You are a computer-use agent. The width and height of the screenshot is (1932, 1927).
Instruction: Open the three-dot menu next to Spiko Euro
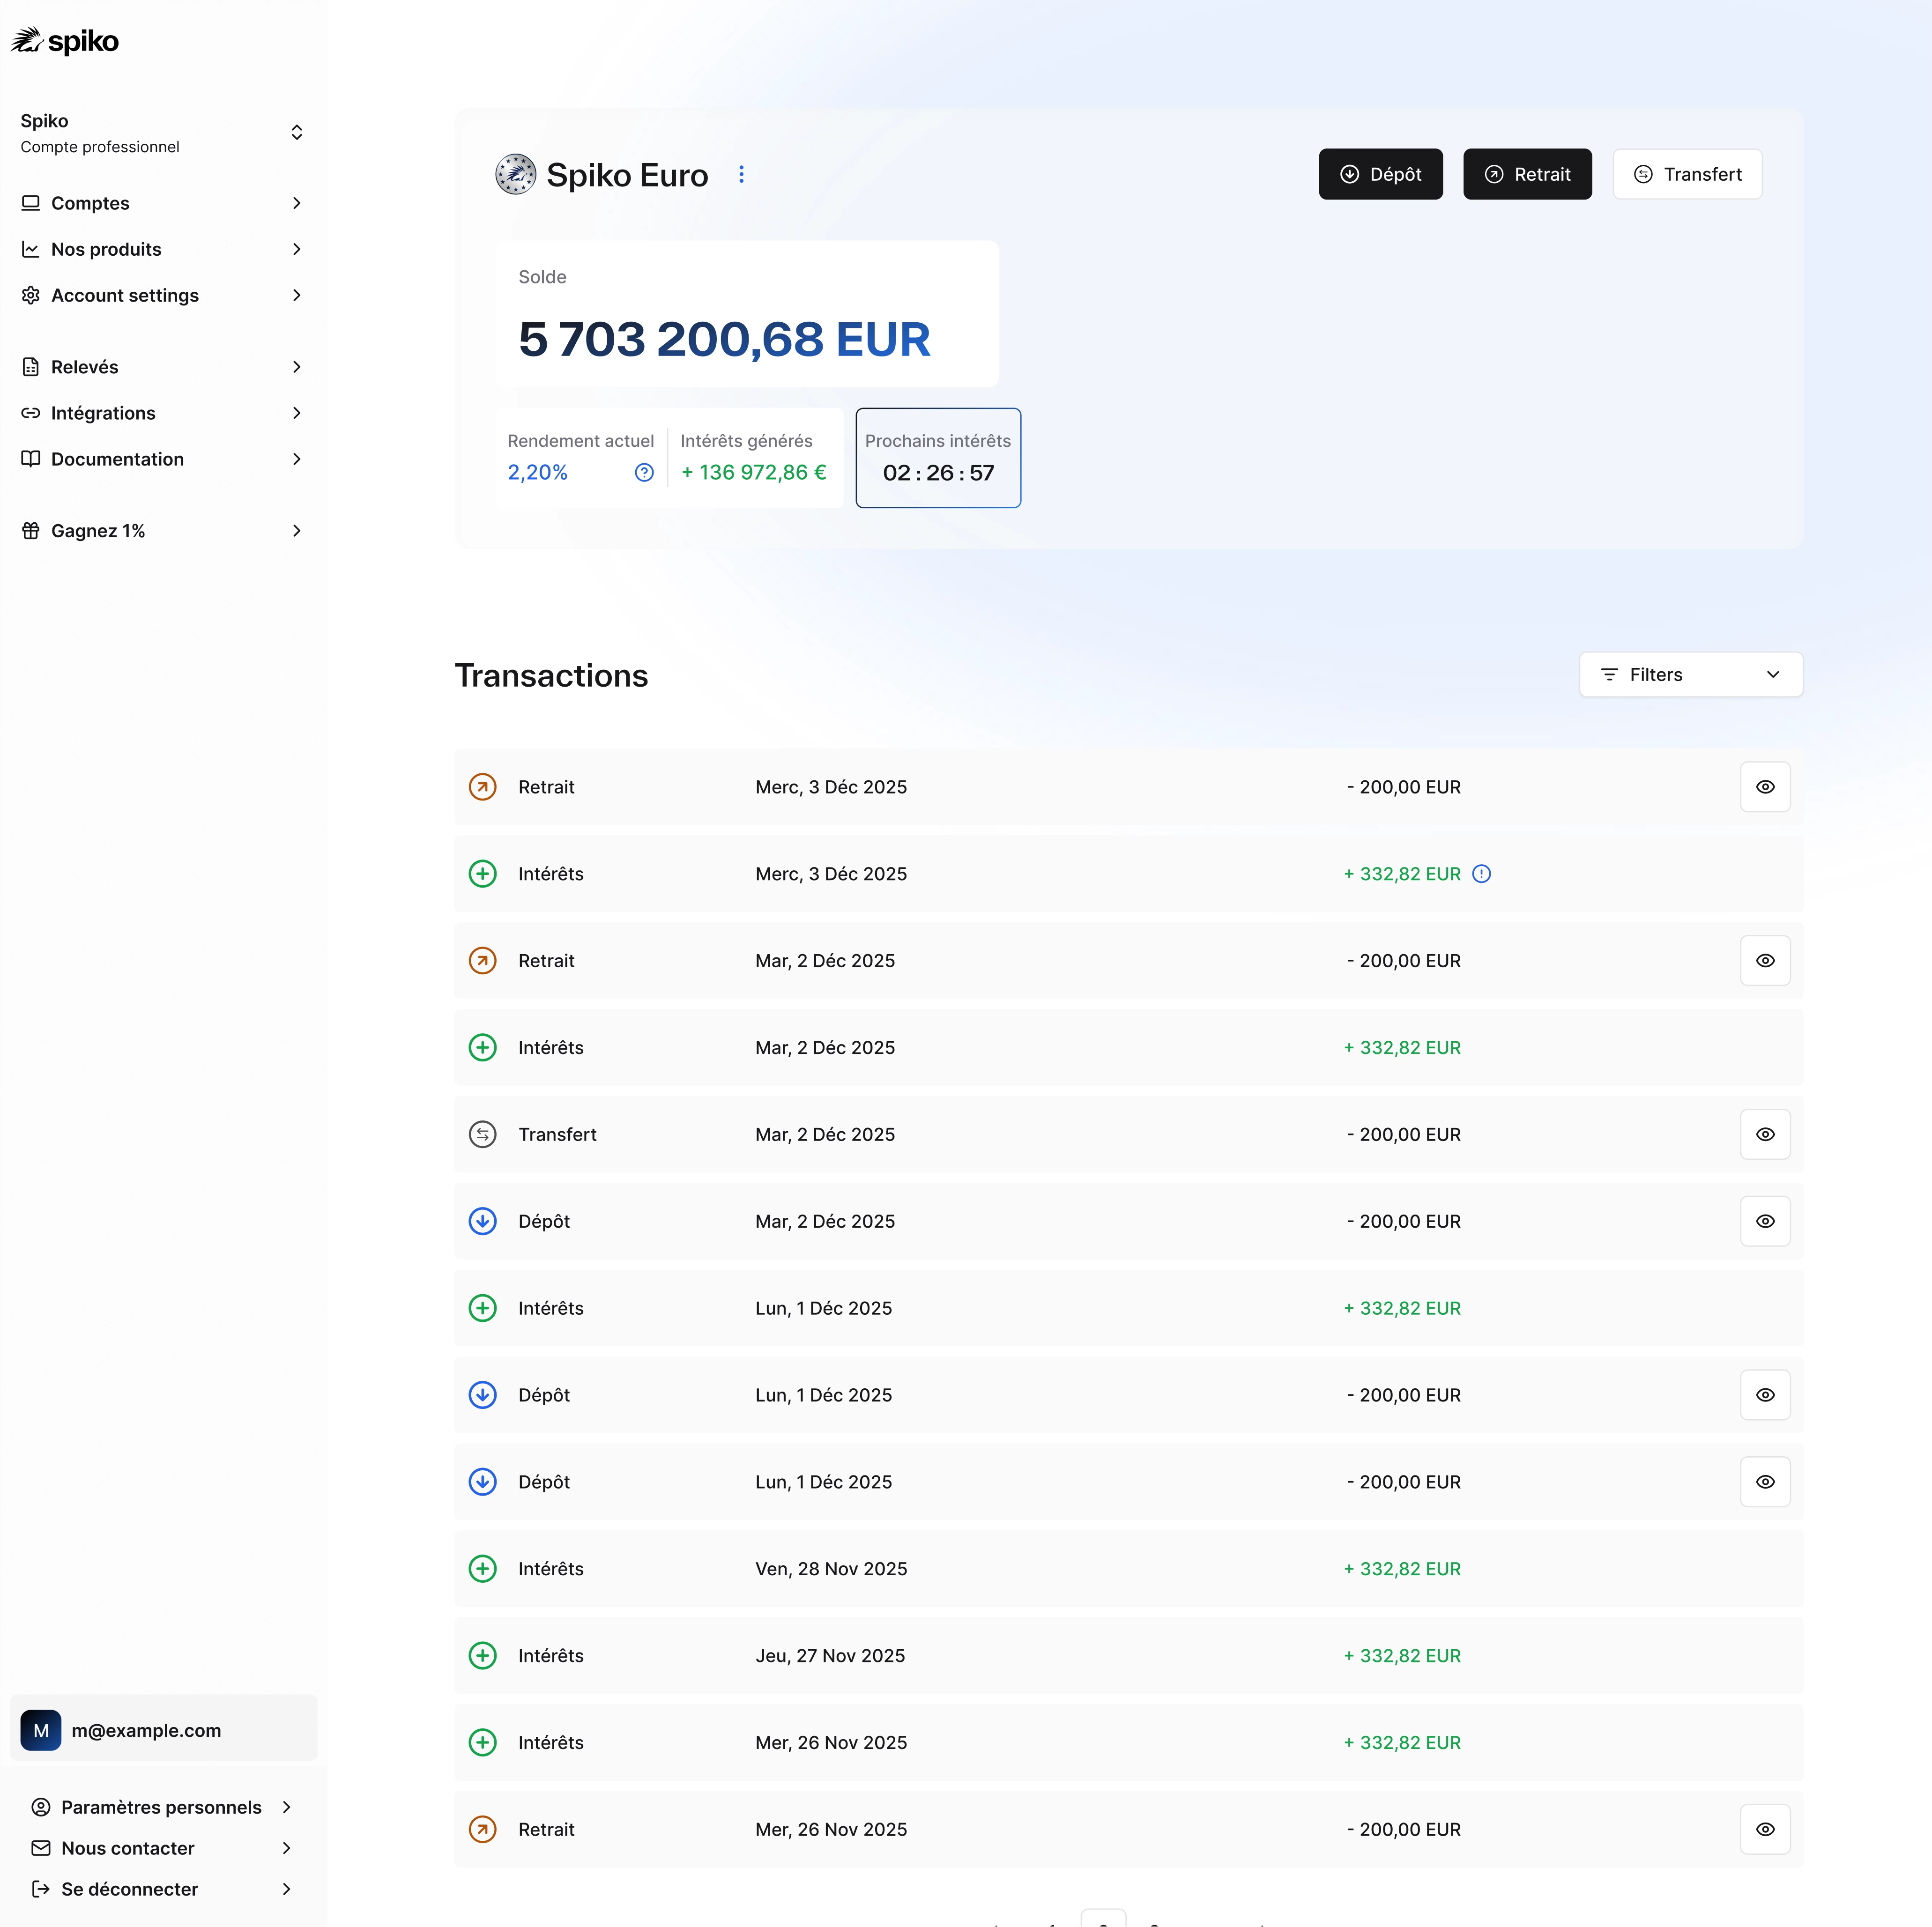(x=741, y=173)
